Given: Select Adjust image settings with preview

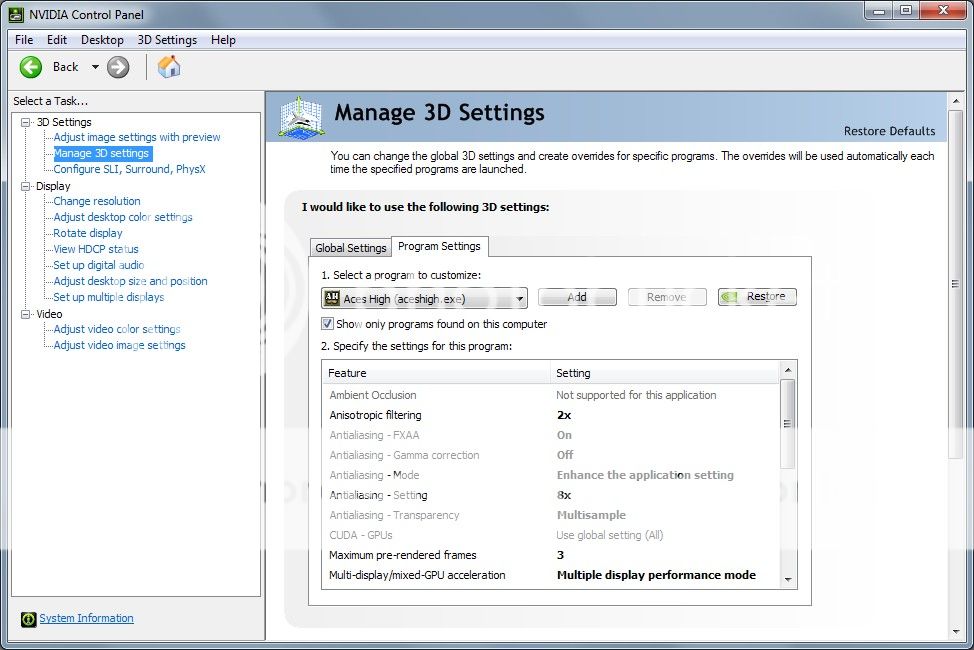Looking at the screenshot, I should (x=137, y=137).
